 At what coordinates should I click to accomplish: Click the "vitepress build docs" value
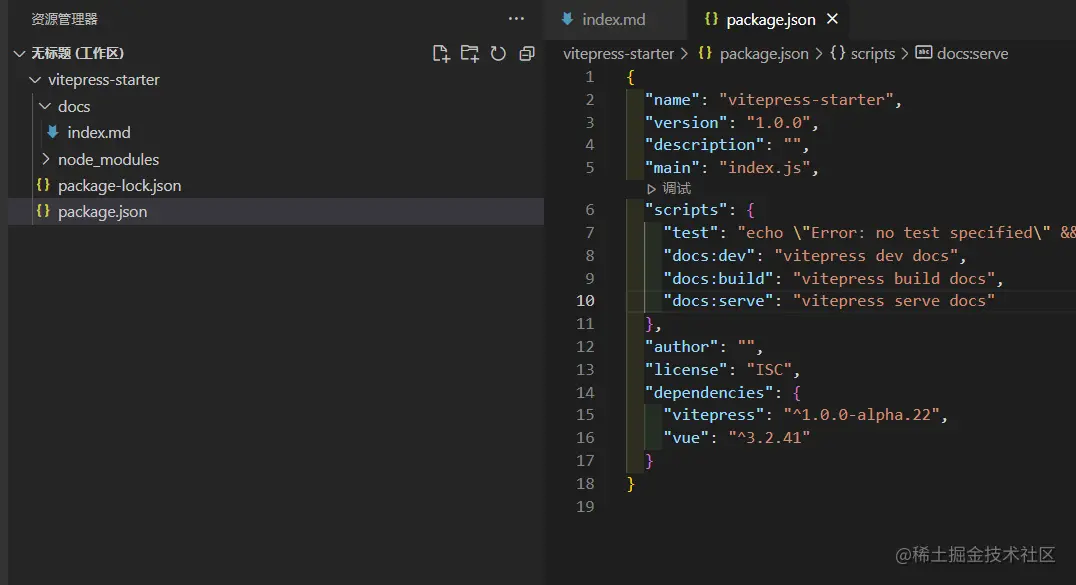click(894, 278)
